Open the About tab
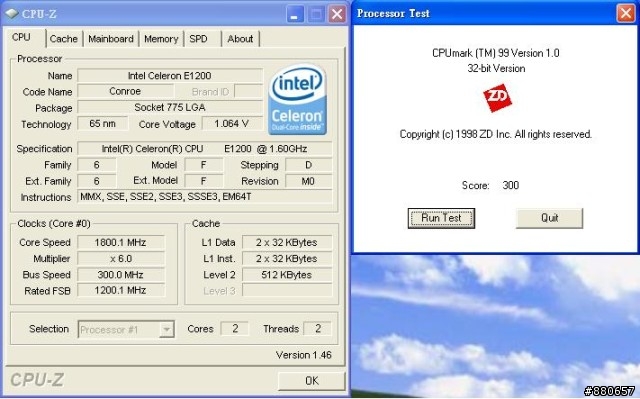The width and height of the screenshot is (640, 399). coord(240,39)
